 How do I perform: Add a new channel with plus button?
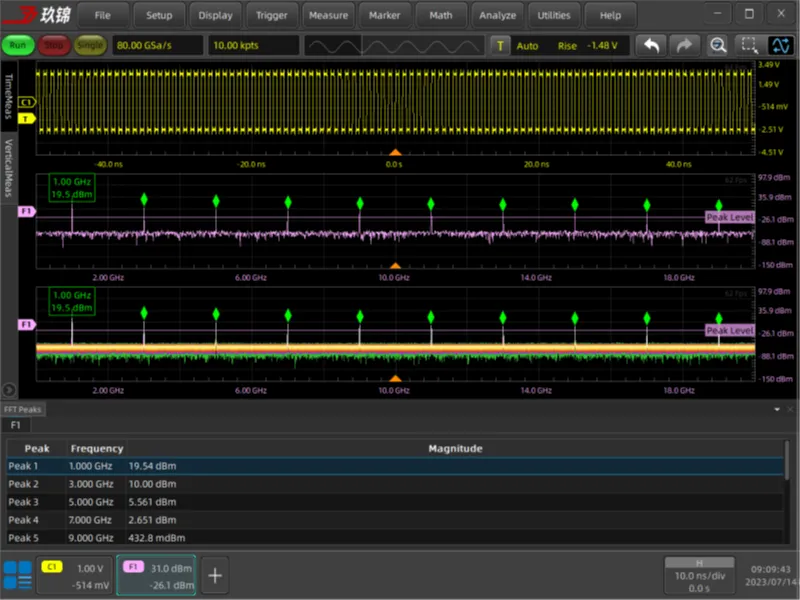click(215, 575)
